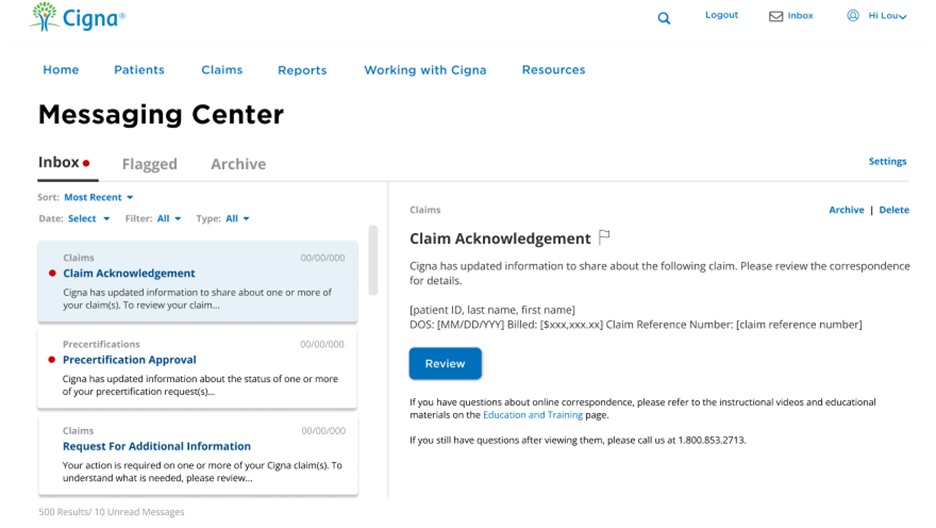Click the search magnifier icon
936x528 pixels.
click(664, 18)
